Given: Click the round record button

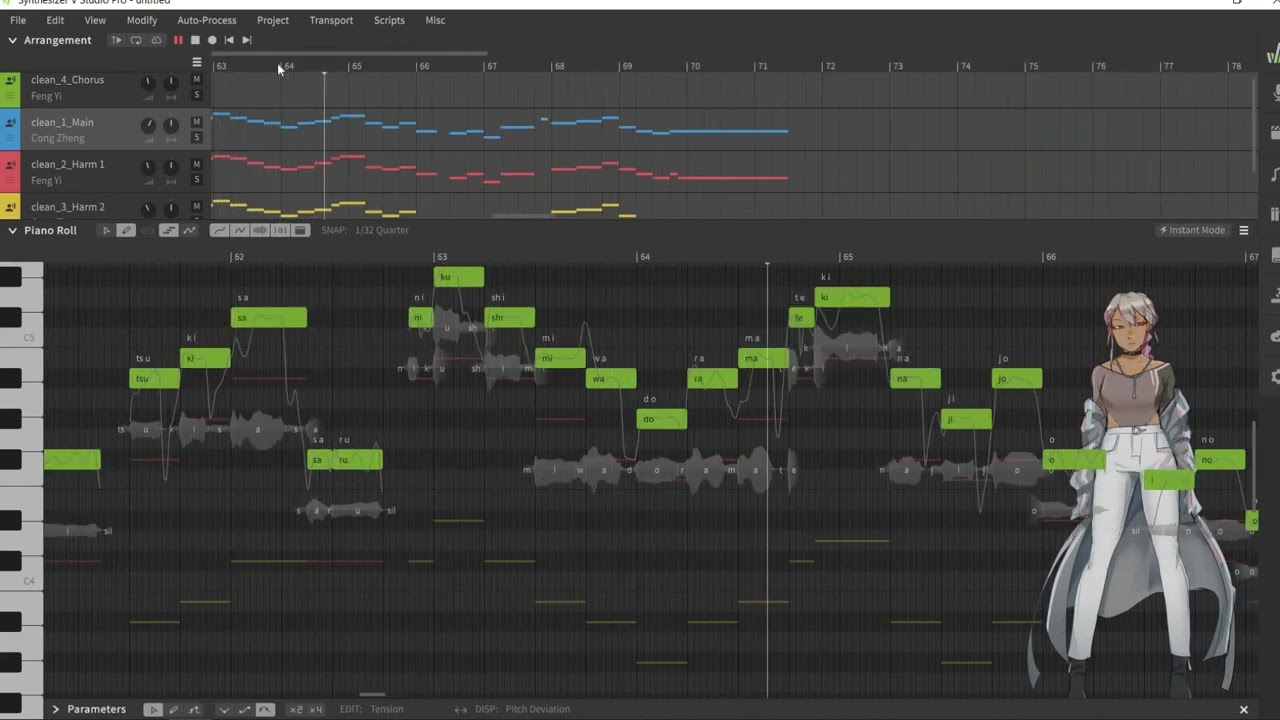Looking at the screenshot, I should 212,40.
